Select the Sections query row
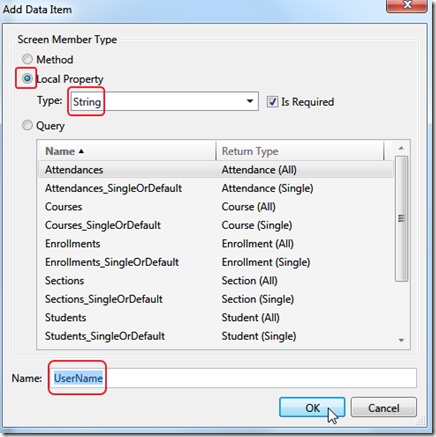 coord(216,281)
